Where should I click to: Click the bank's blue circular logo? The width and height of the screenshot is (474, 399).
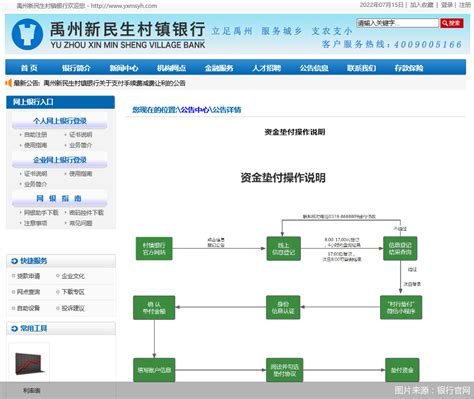[27, 34]
